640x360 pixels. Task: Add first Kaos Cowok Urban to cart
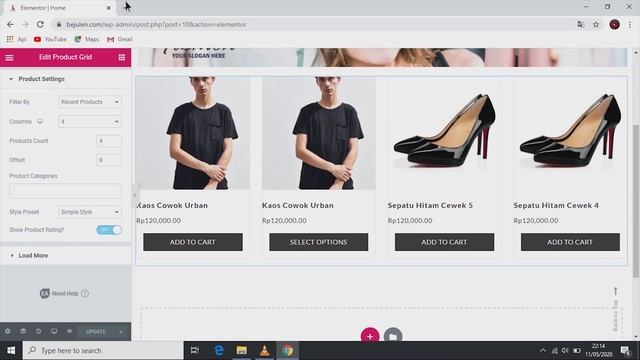[193, 242]
